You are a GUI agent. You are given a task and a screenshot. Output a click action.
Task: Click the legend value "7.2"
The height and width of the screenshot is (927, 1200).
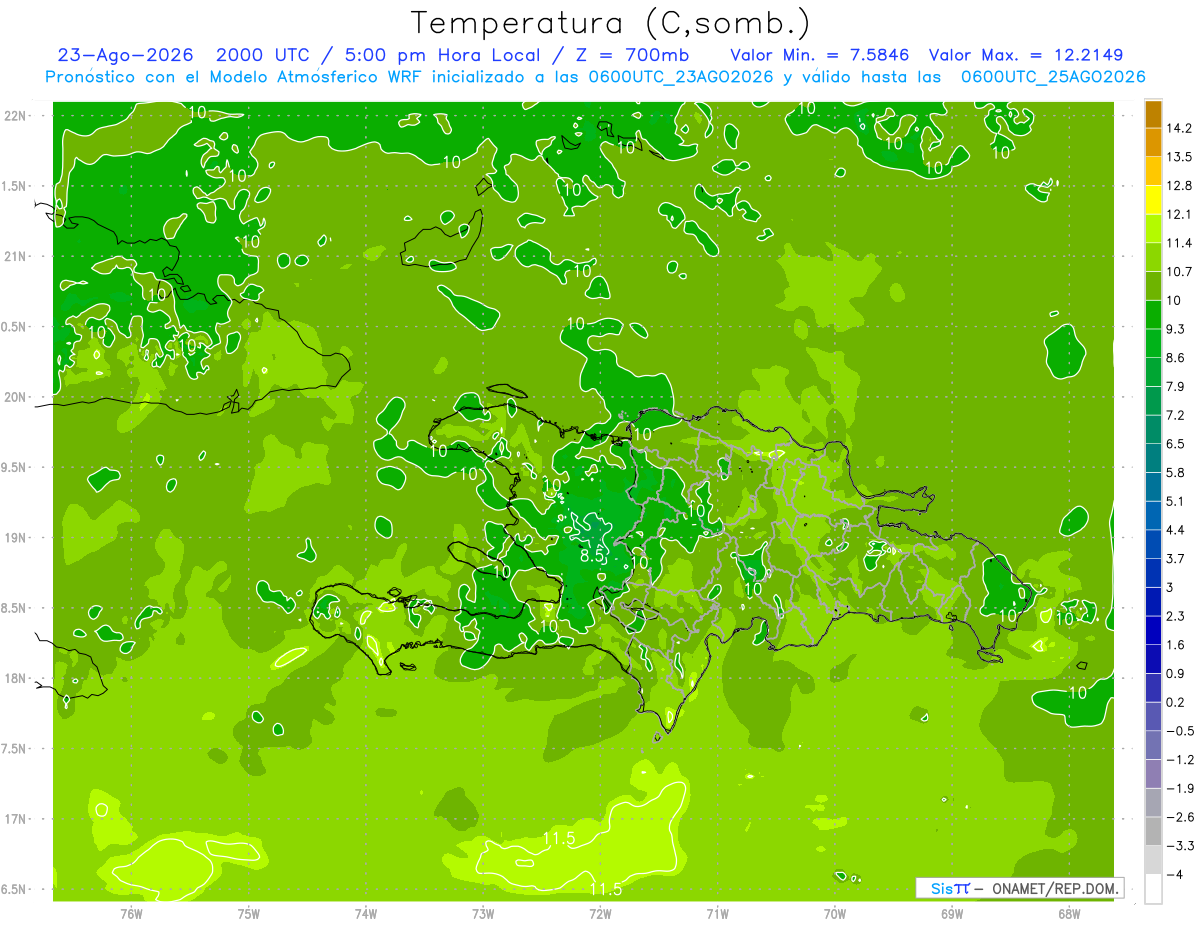pos(1178,415)
